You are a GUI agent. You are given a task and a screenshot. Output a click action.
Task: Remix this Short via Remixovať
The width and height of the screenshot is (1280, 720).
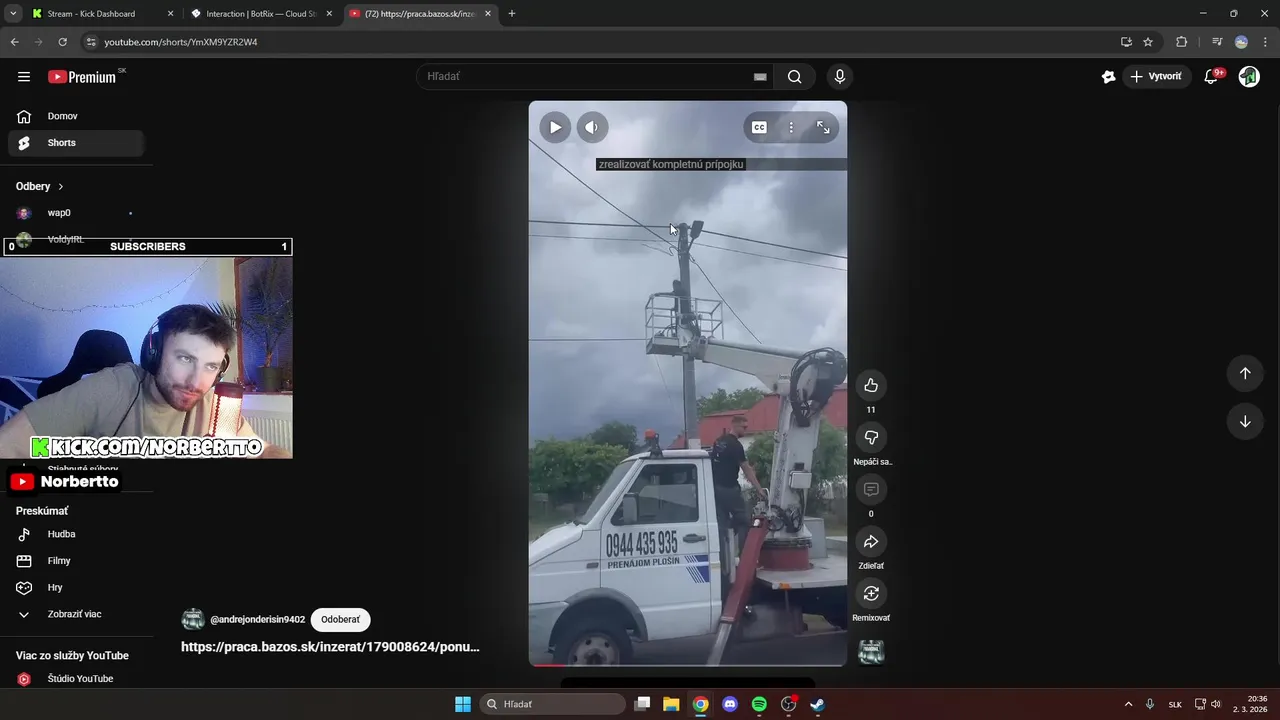(871, 593)
